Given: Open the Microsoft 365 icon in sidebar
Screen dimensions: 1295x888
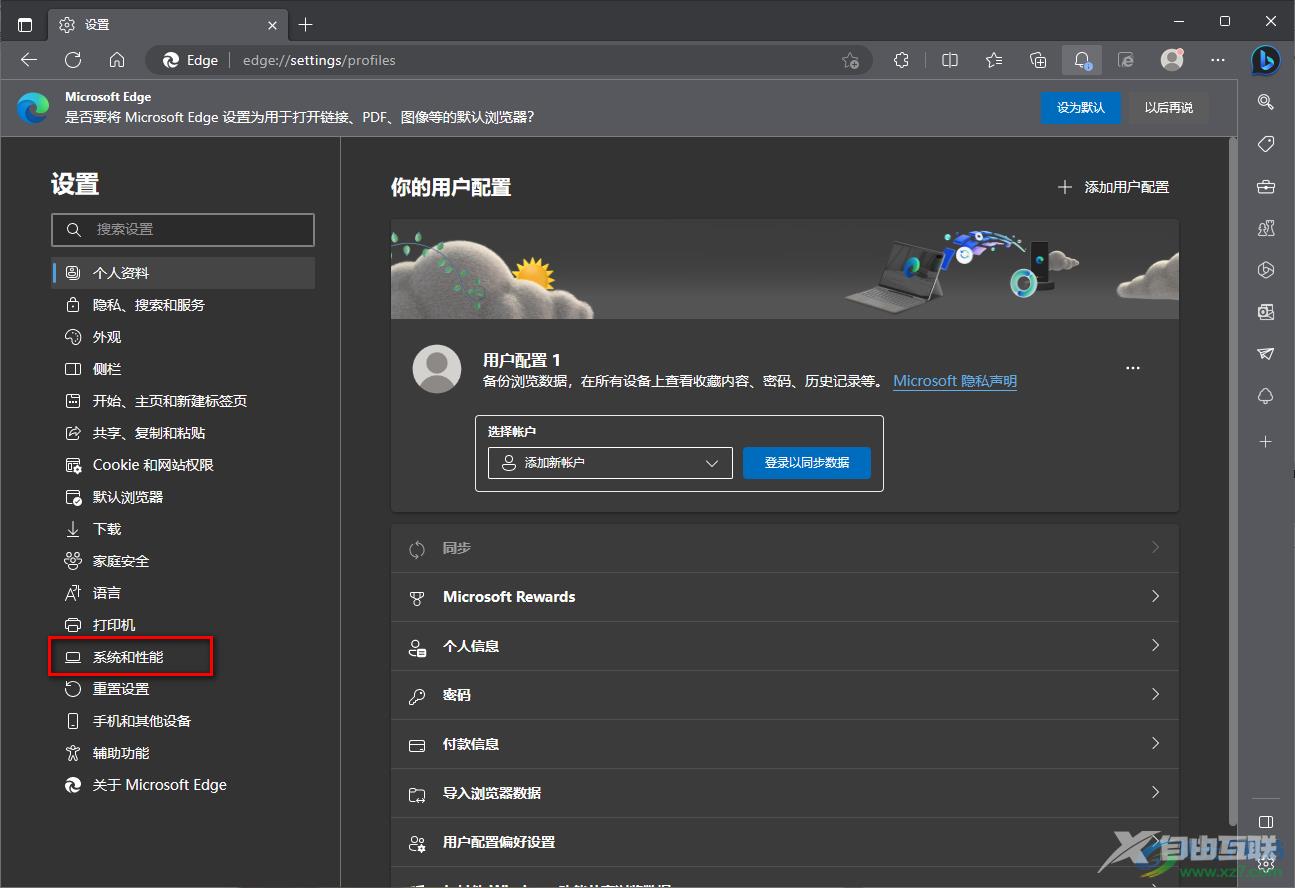Looking at the screenshot, I should (1266, 270).
